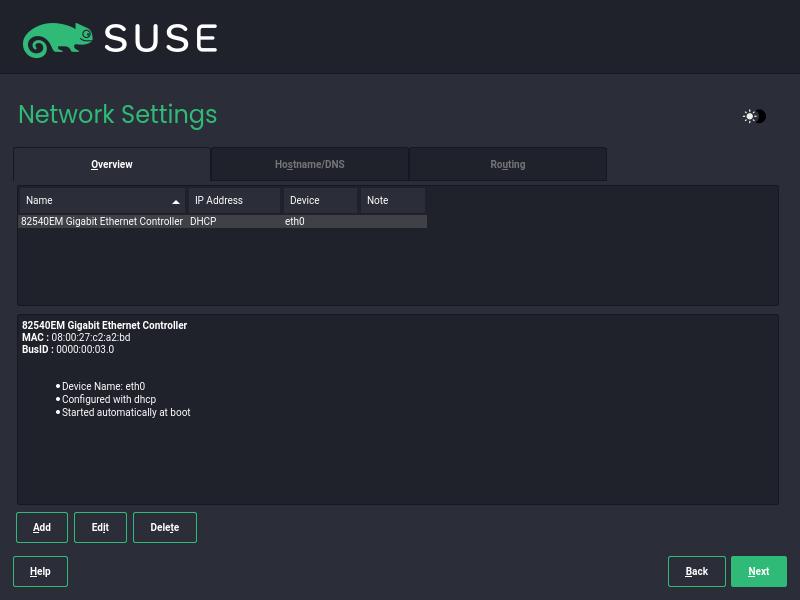This screenshot has height=600, width=800.
Task: Click the eth0 device cell
Action: tap(294, 221)
